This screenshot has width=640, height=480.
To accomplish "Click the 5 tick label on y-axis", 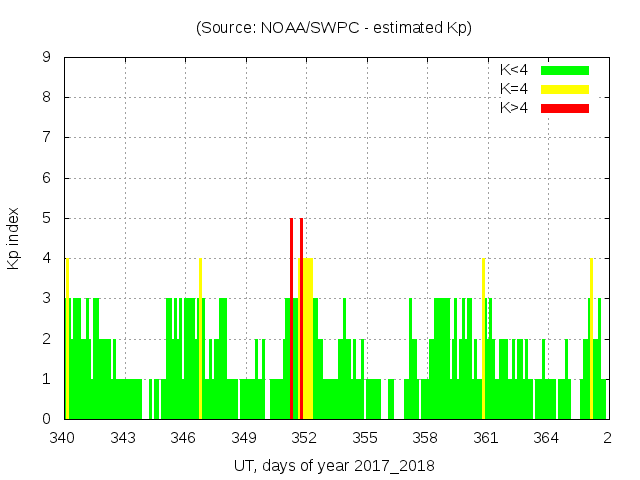I will click(x=46, y=218).
